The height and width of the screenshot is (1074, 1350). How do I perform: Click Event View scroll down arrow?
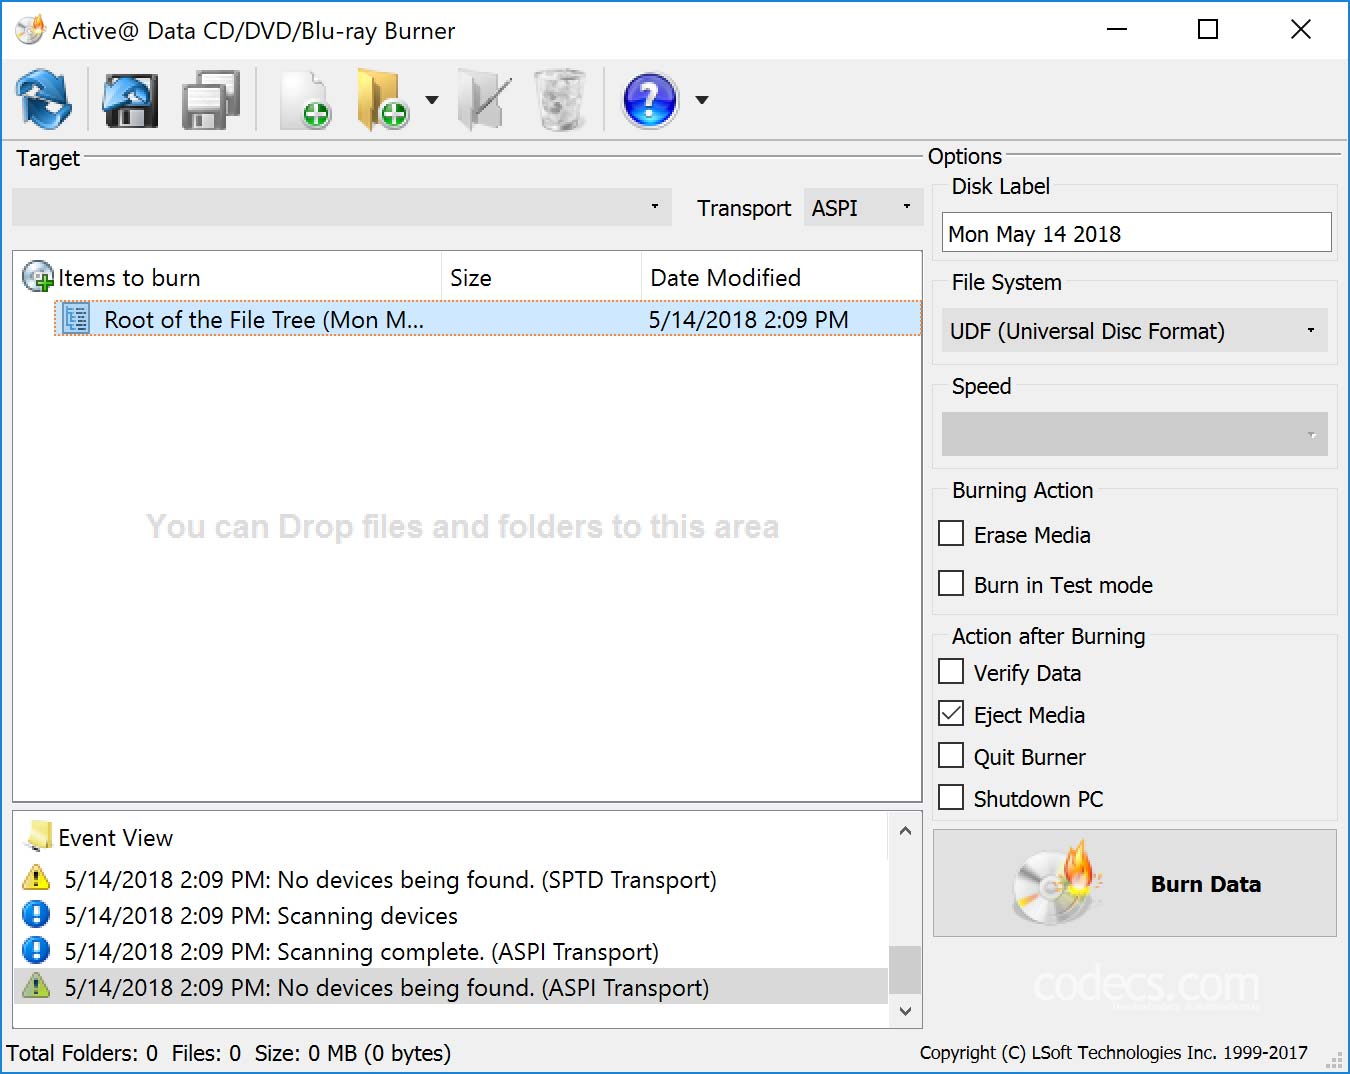[x=905, y=1011]
